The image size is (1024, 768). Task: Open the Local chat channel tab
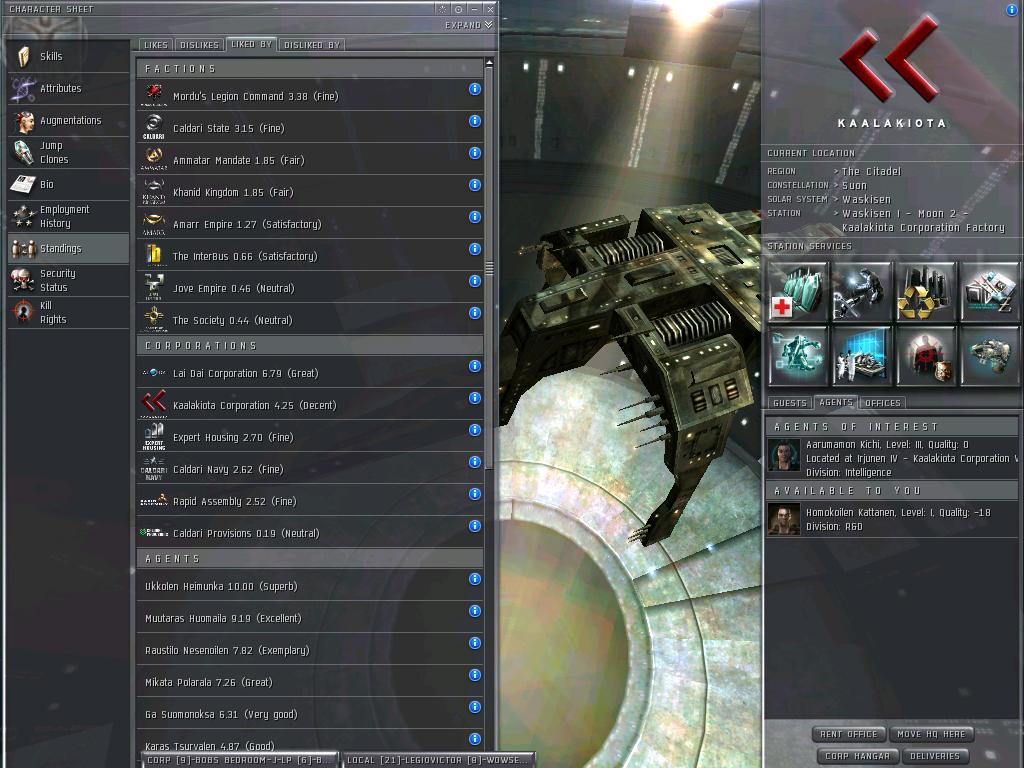point(438,760)
